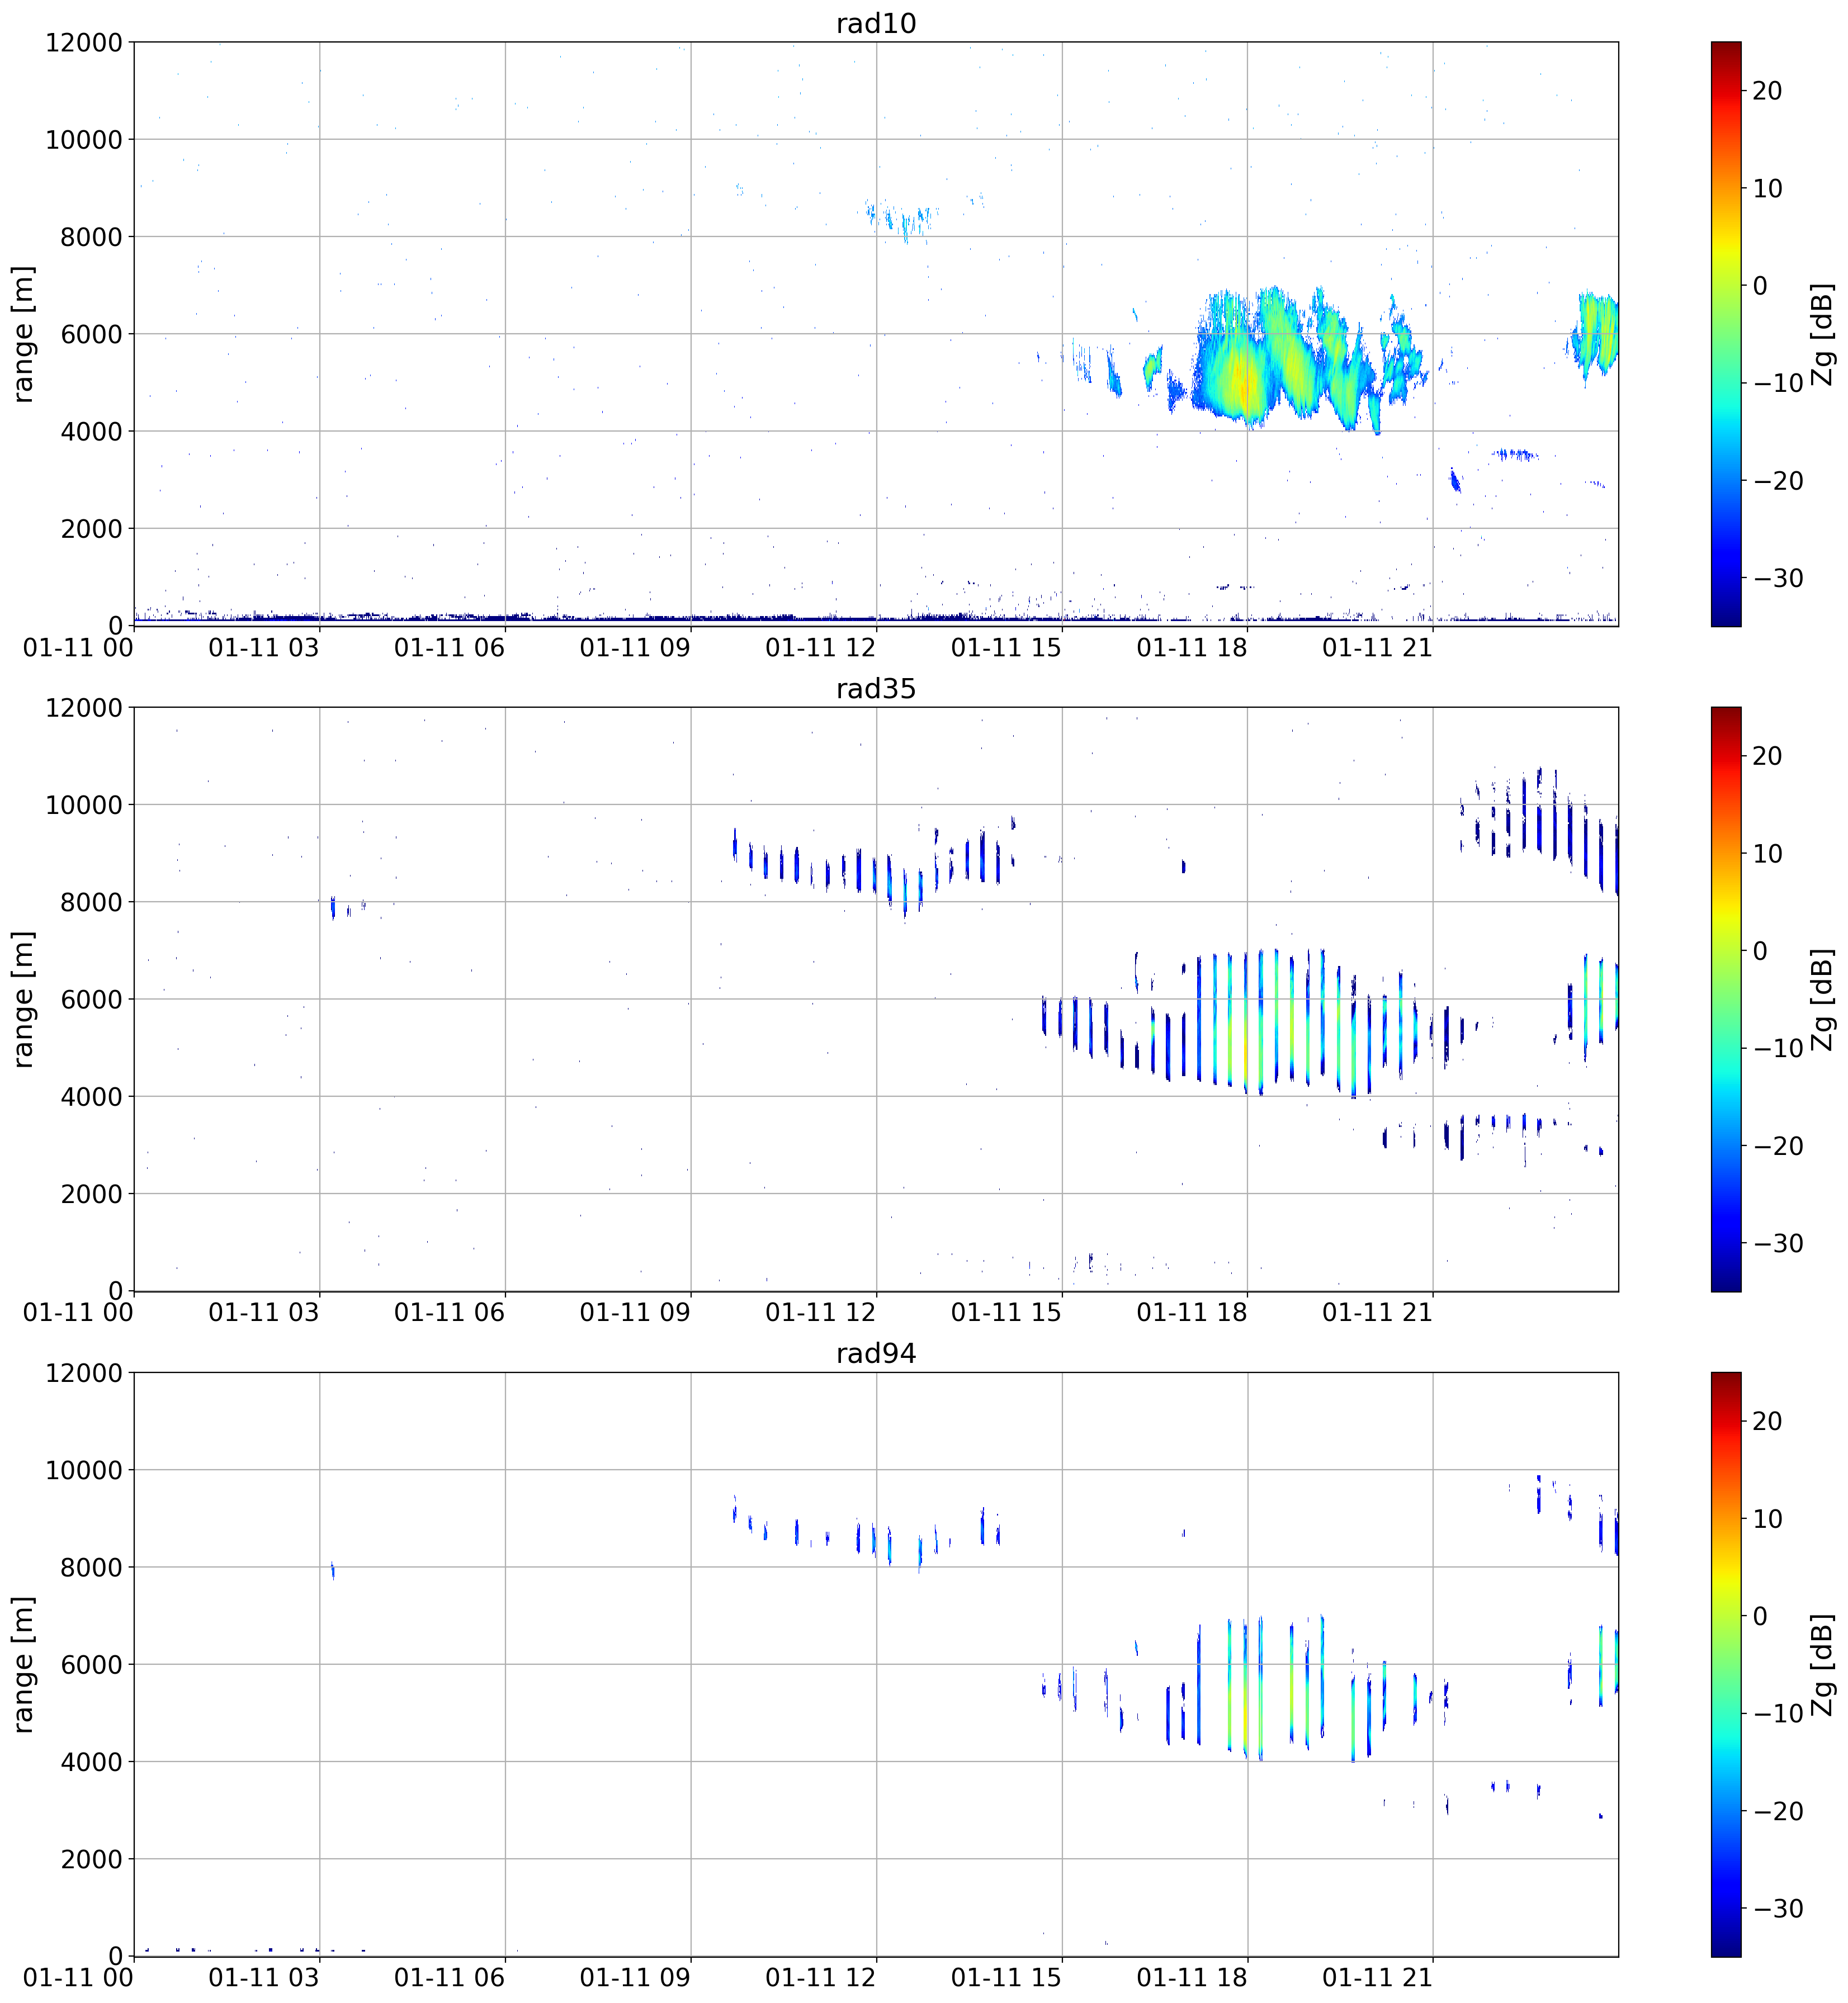Click the rad35 colorbar gradient
The width and height of the screenshot is (1848, 2003).
coord(1726,999)
